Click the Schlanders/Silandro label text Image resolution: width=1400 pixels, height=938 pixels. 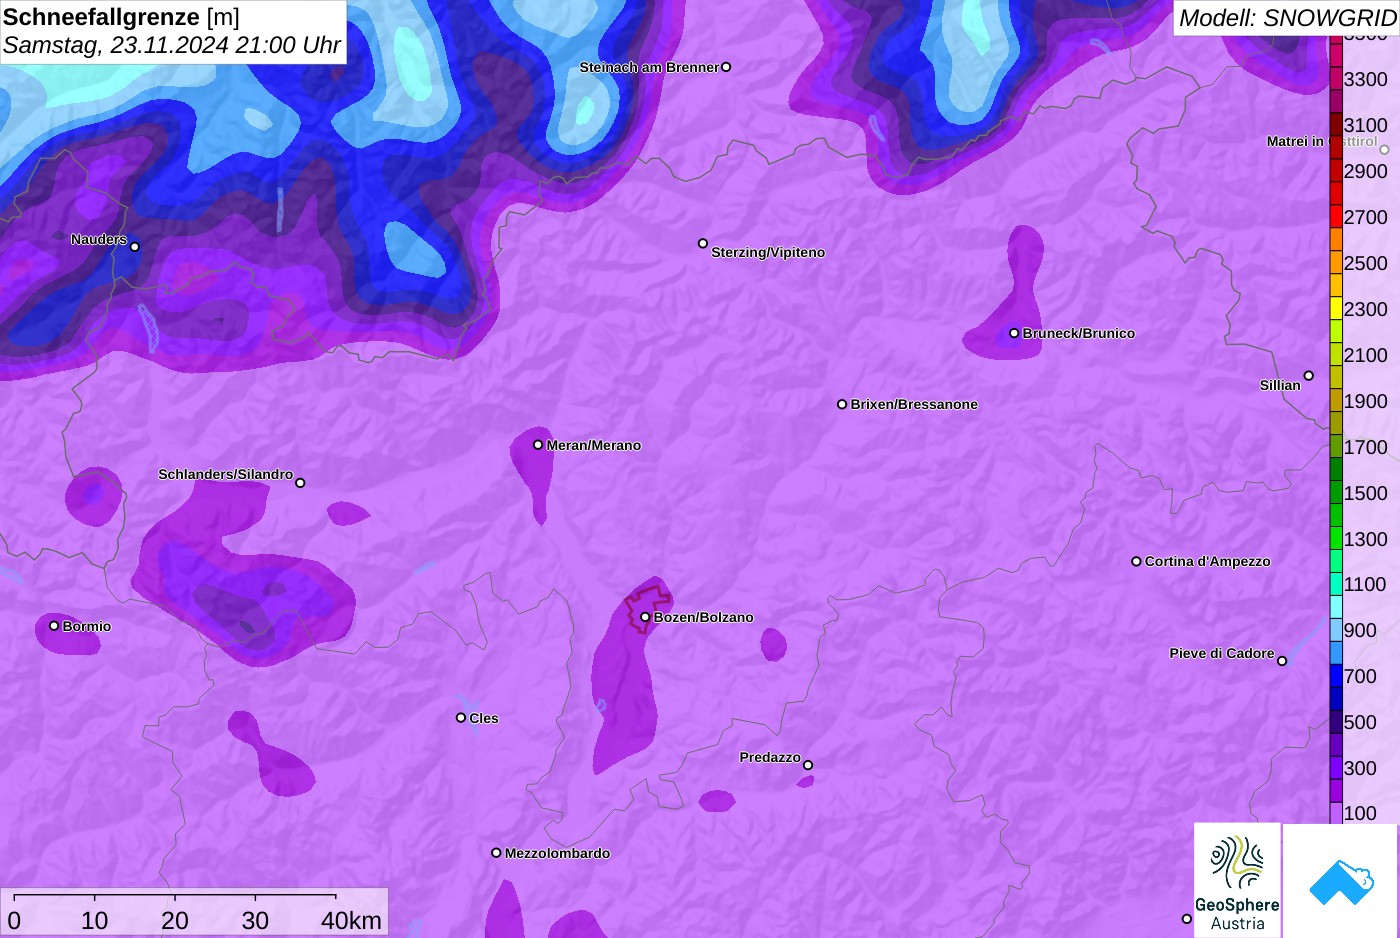[226, 474]
